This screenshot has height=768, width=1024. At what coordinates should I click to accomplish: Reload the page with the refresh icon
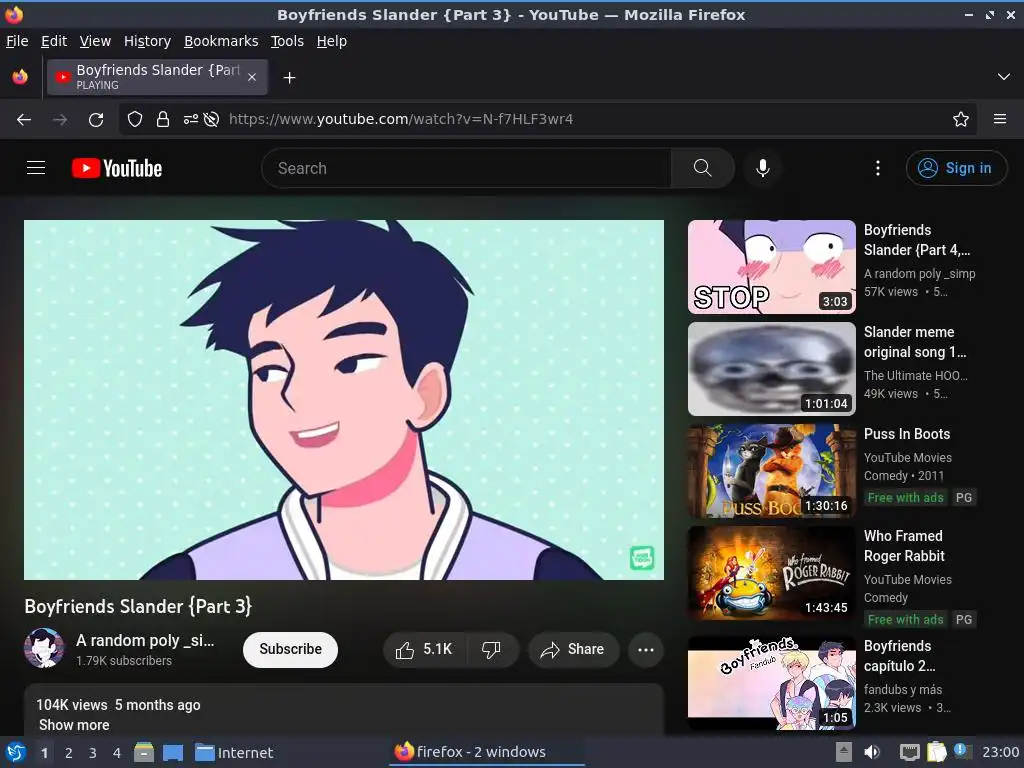tap(96, 120)
